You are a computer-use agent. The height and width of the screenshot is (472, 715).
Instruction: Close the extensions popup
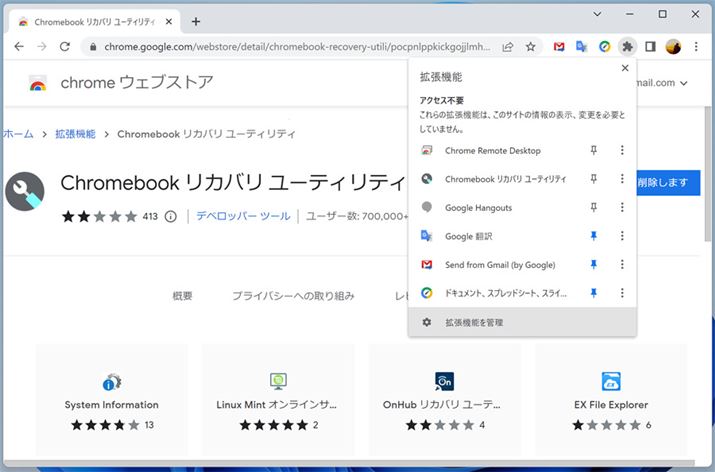click(x=625, y=68)
